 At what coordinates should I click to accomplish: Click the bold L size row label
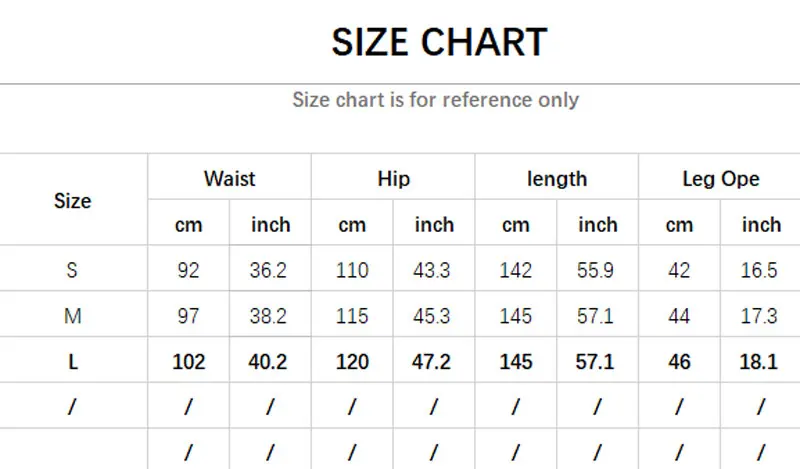click(72, 362)
